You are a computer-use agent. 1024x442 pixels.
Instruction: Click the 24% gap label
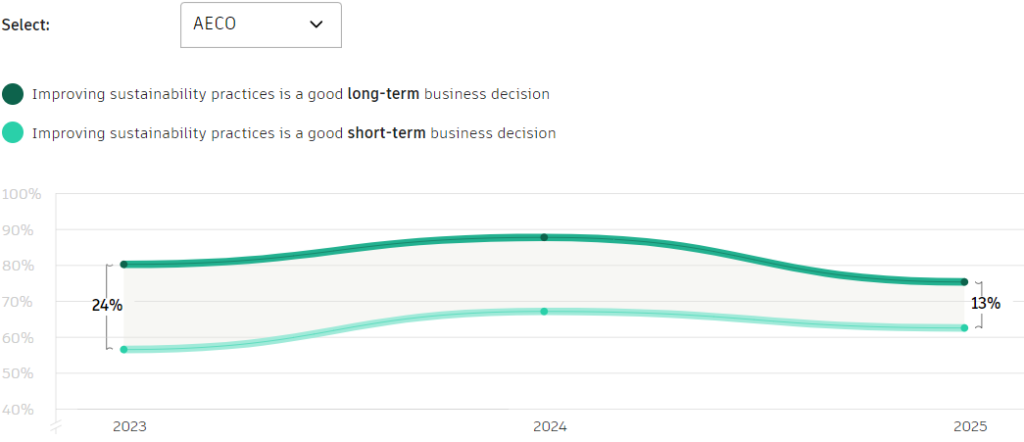[107, 305]
